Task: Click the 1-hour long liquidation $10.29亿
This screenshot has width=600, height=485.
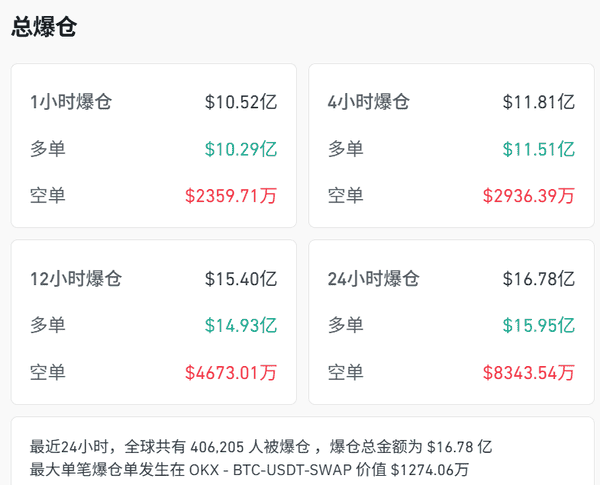Action: coord(241,149)
